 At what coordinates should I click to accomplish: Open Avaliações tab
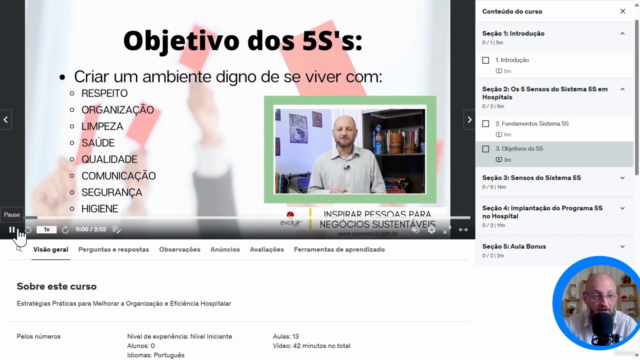pos(267,249)
